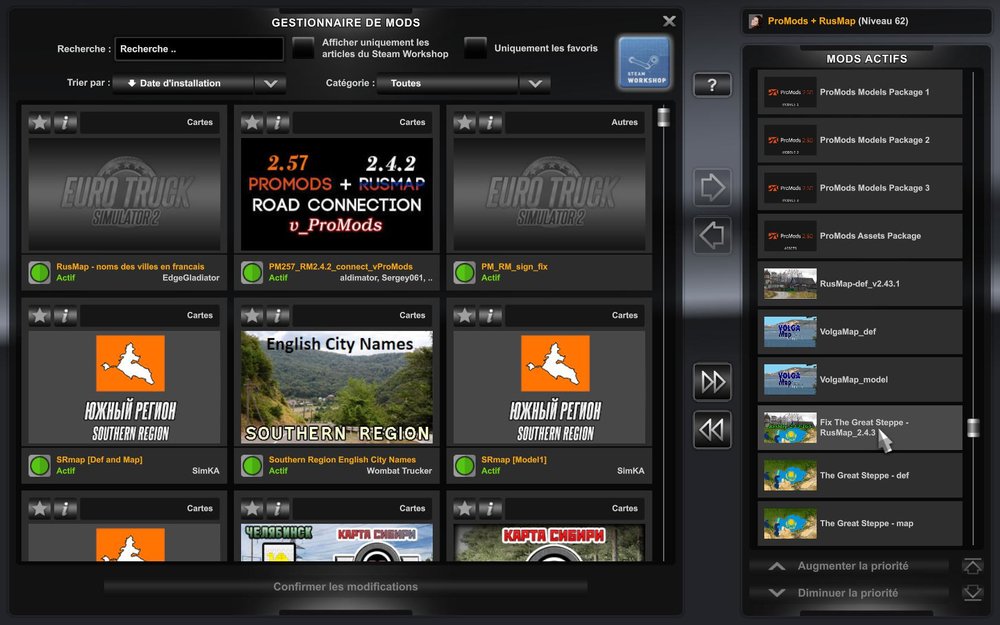Star the card with ЧЕЛЯБИНСК thumbnail

pos(252,508)
